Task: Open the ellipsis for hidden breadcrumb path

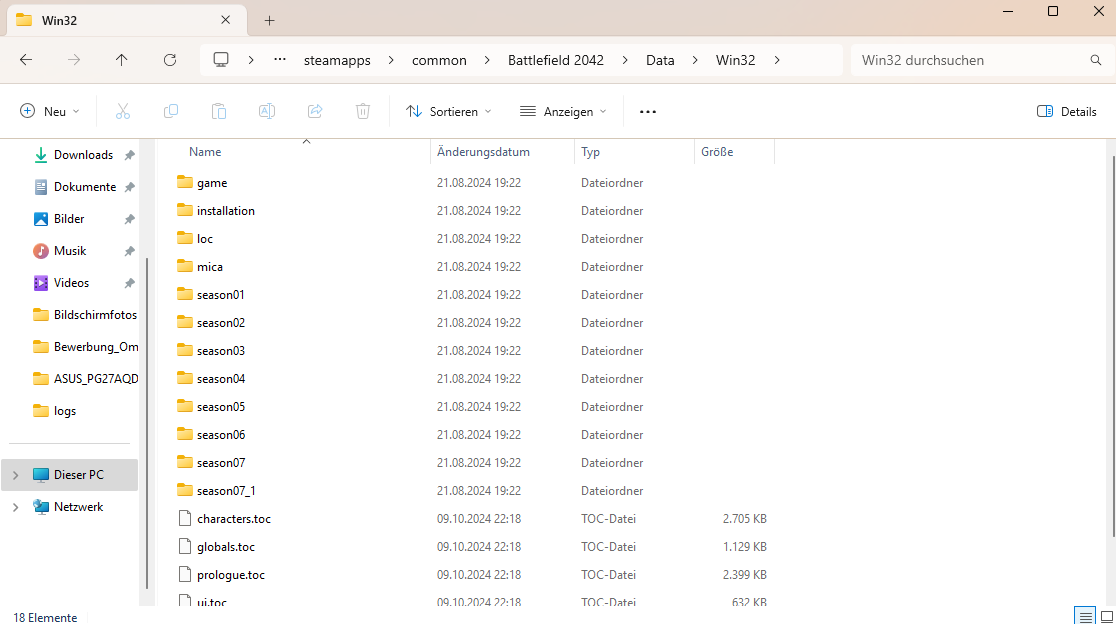Action: click(280, 60)
